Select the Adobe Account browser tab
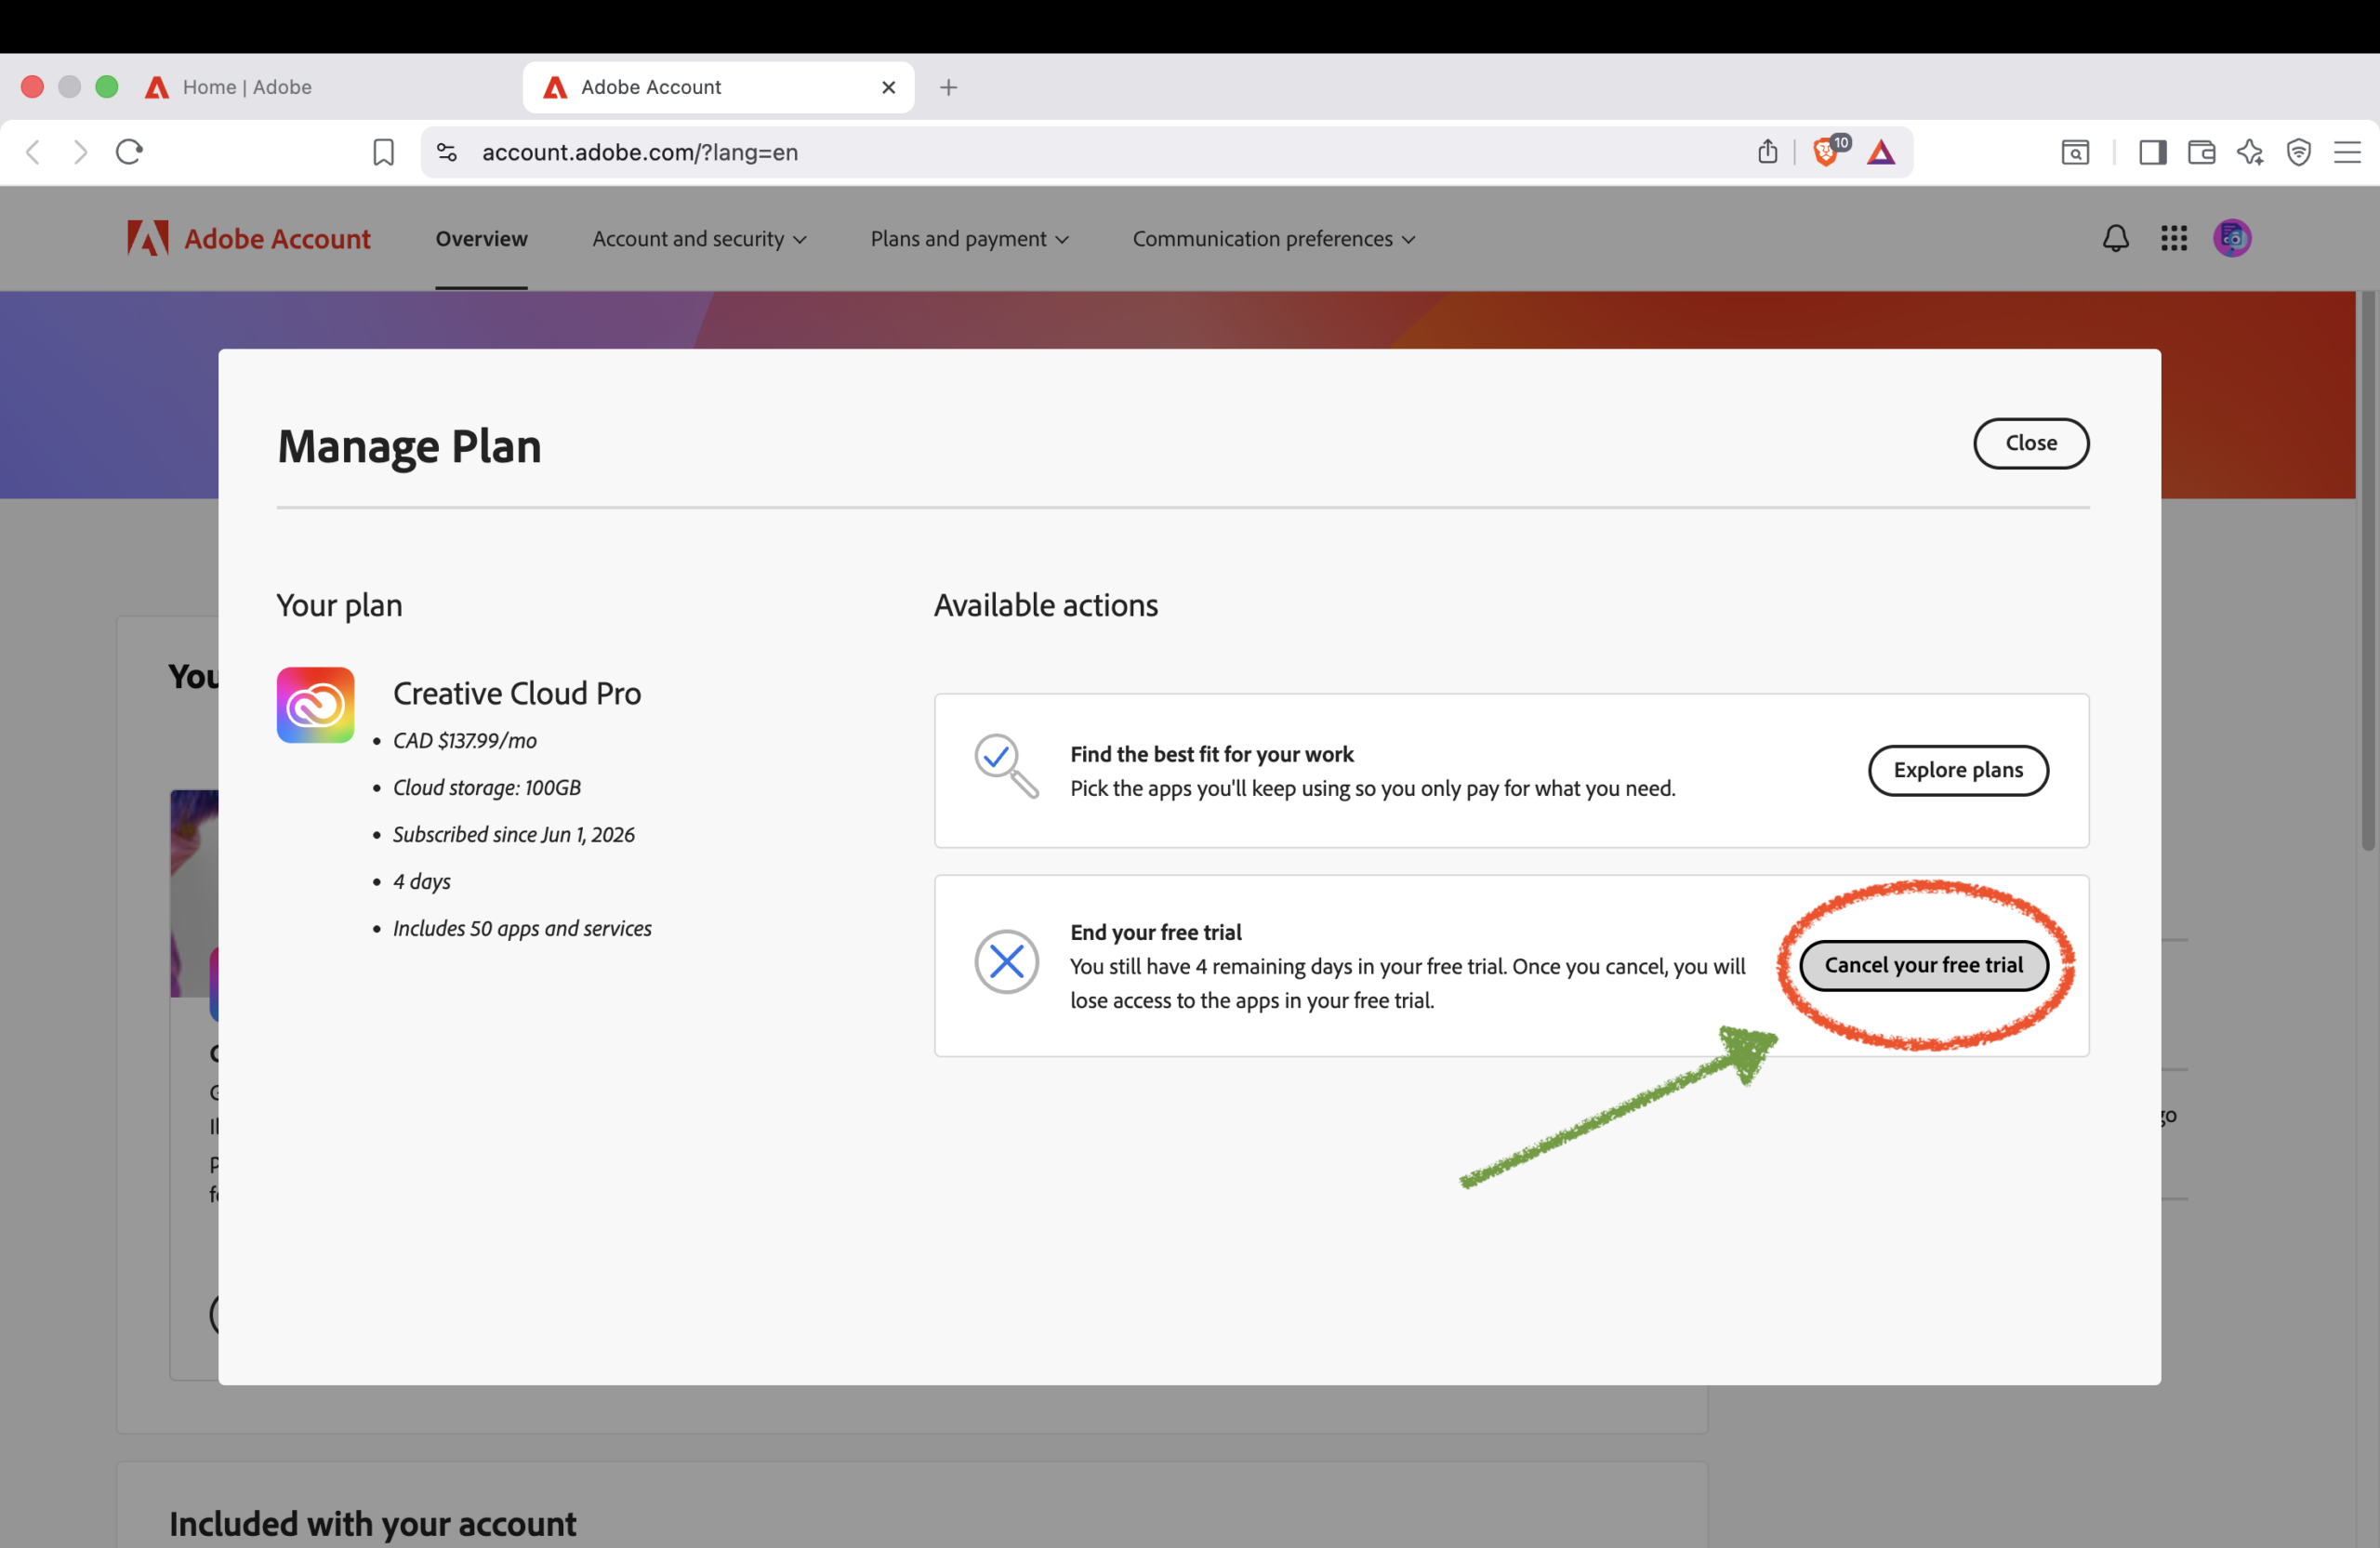The image size is (2380, 1548). pos(717,87)
